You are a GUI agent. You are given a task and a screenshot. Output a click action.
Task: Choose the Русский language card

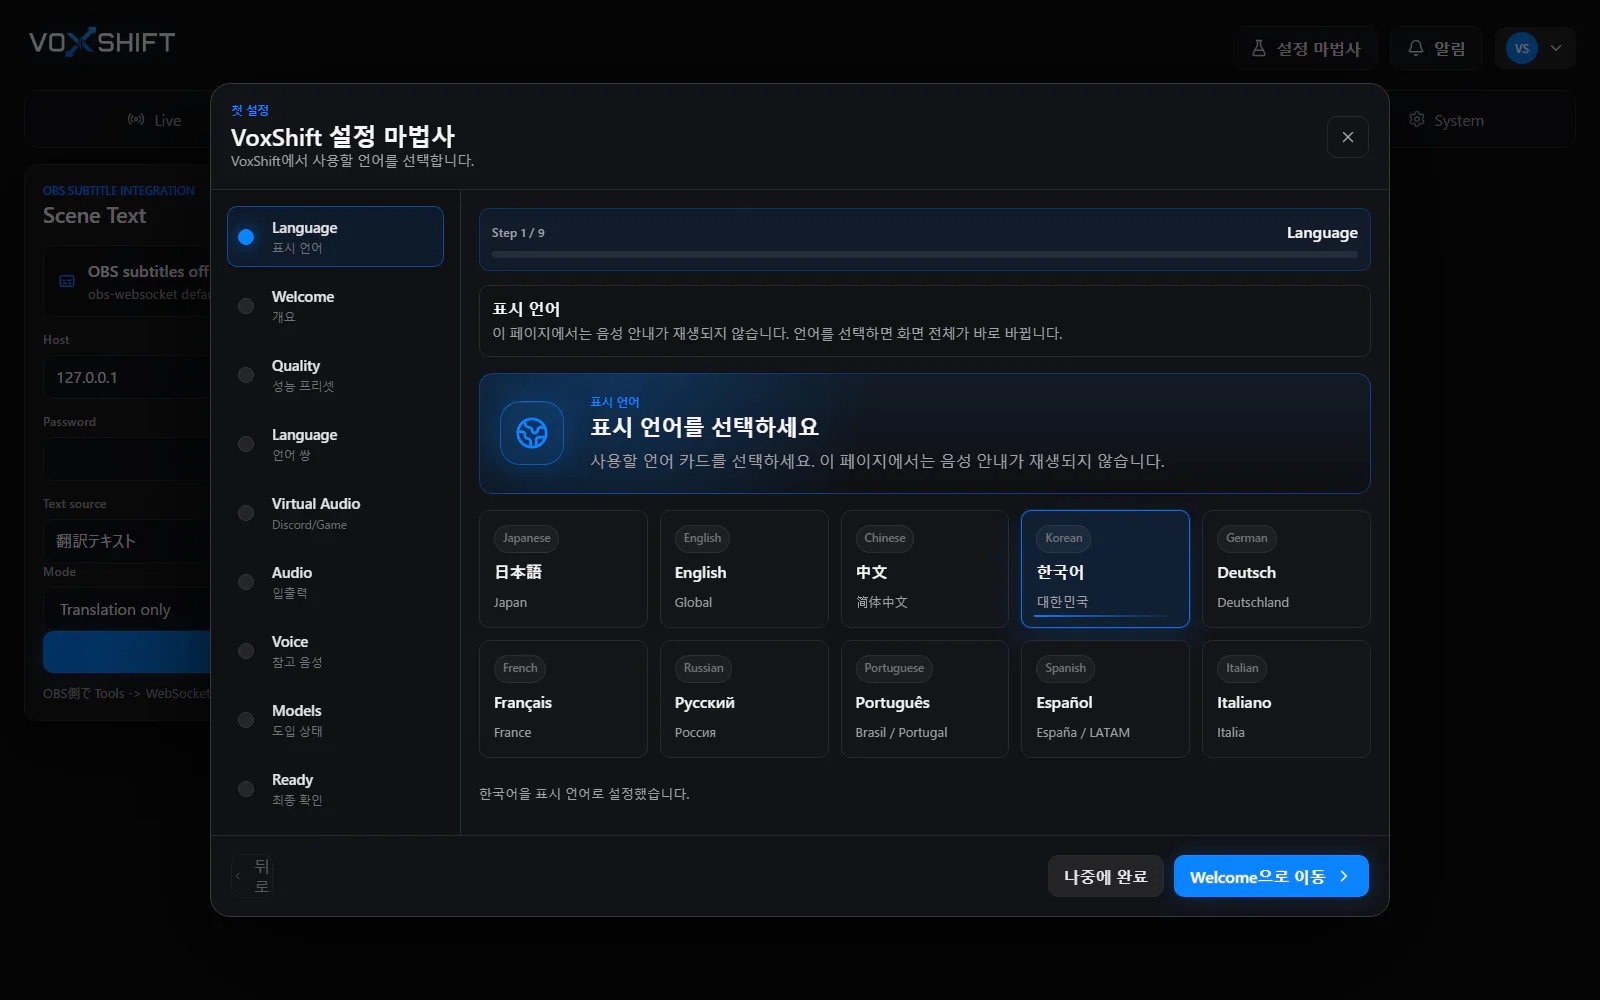click(x=744, y=699)
